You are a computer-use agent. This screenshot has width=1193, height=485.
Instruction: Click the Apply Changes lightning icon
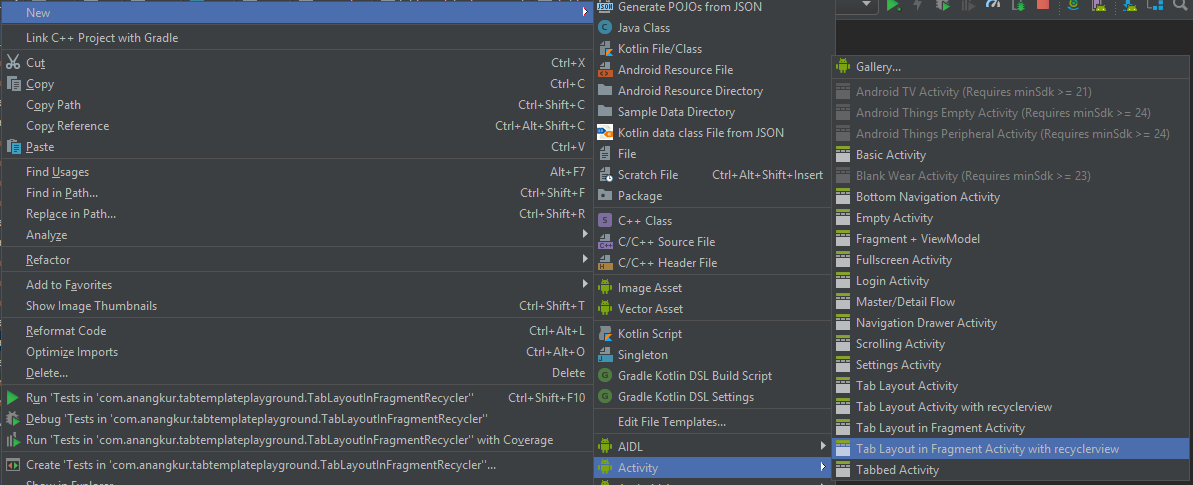(x=918, y=5)
